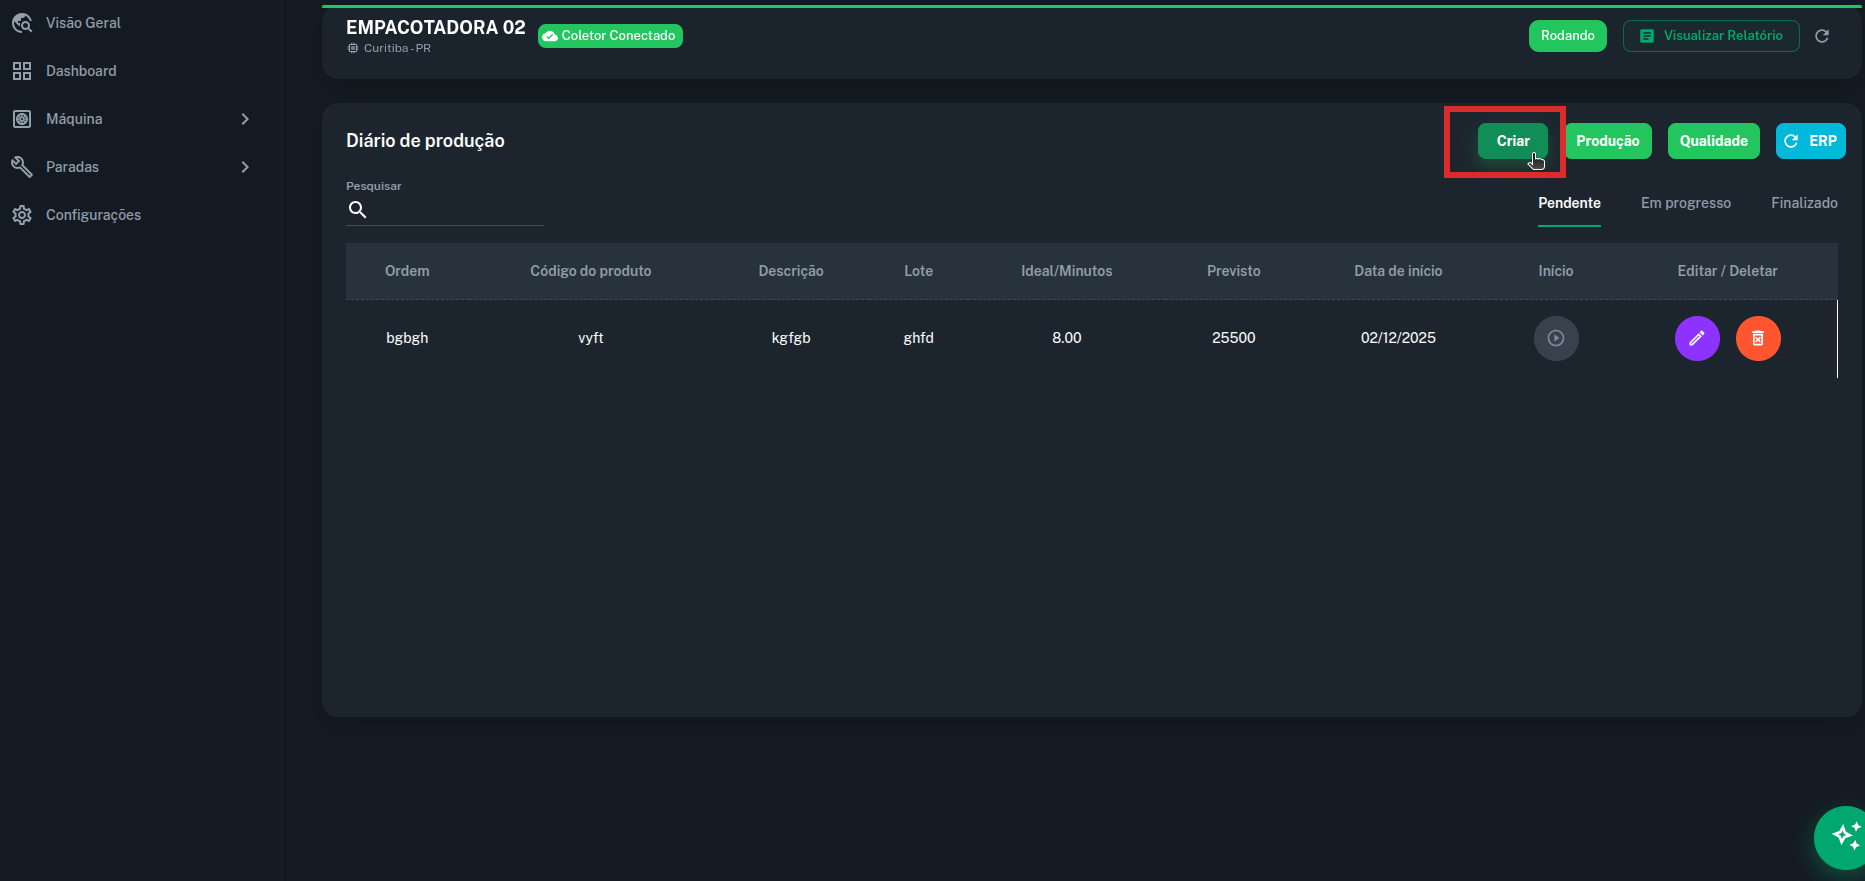1865x881 pixels.
Task: Click the search magnifier icon
Action: tap(357, 210)
